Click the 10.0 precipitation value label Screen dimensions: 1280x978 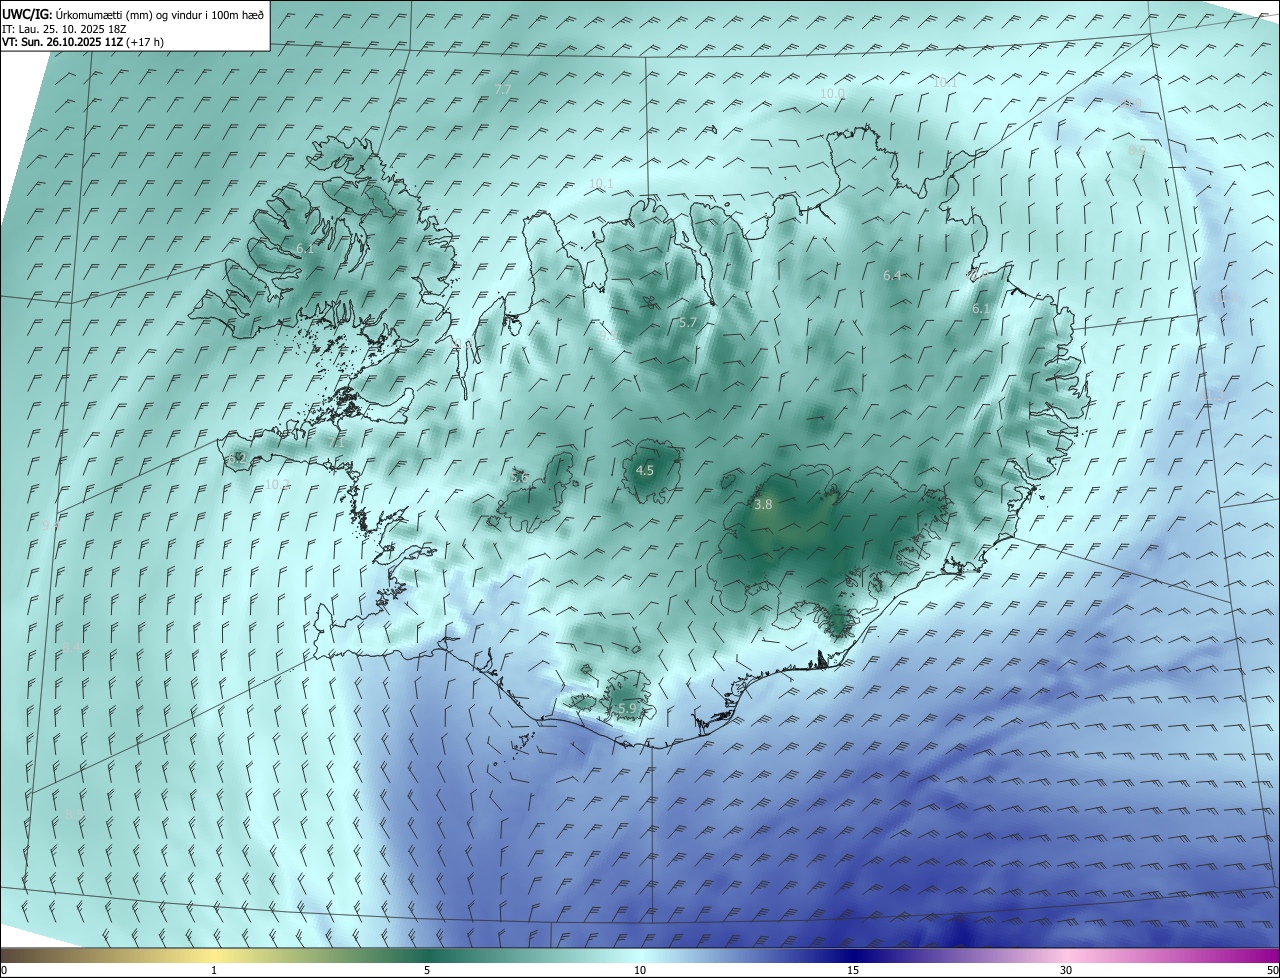pyautogui.click(x=832, y=93)
